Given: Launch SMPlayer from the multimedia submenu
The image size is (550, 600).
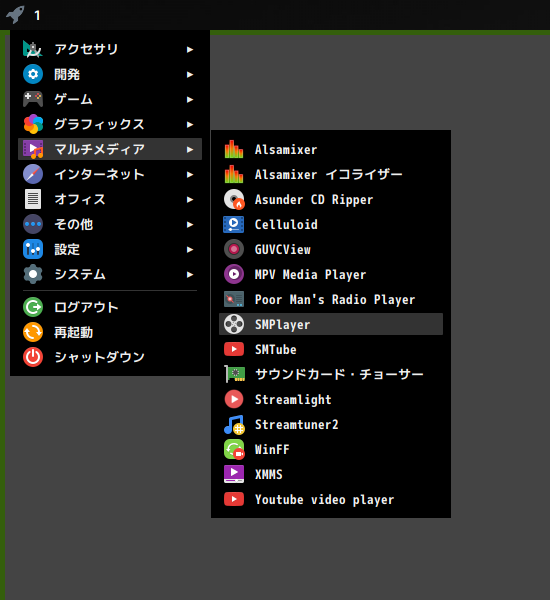Looking at the screenshot, I should 331,324.
